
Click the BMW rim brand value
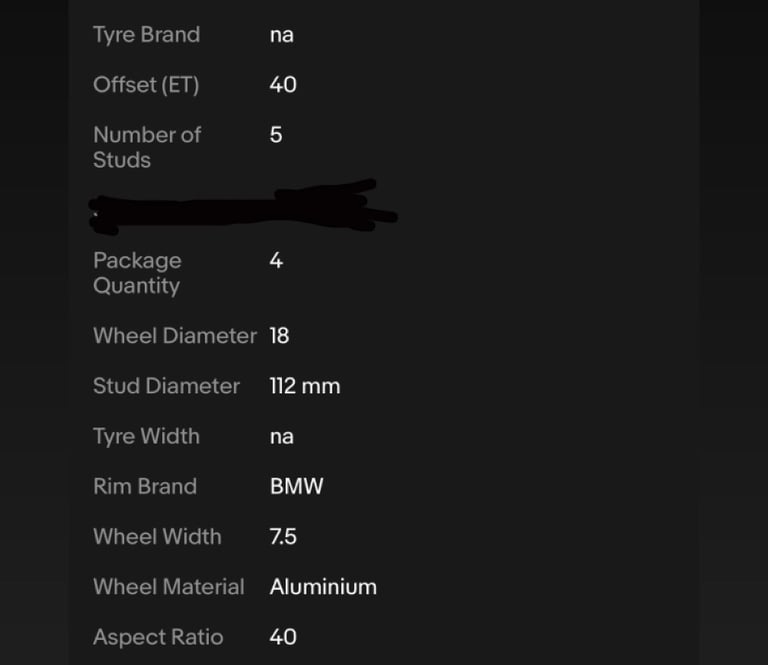pyautogui.click(x=296, y=487)
